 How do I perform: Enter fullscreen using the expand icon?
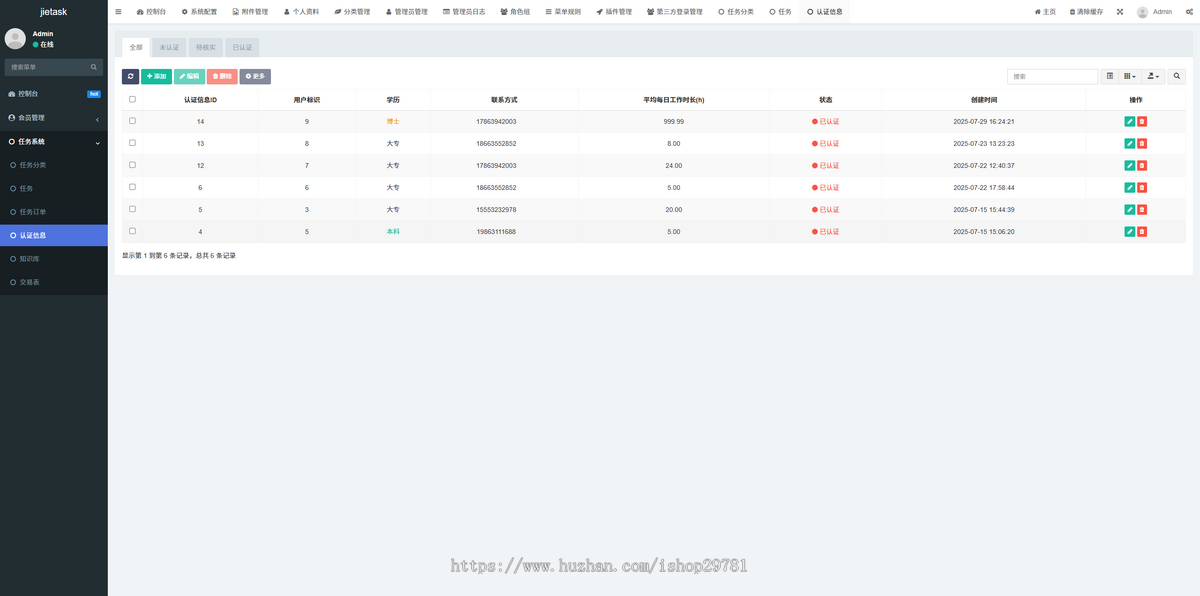pos(1119,12)
